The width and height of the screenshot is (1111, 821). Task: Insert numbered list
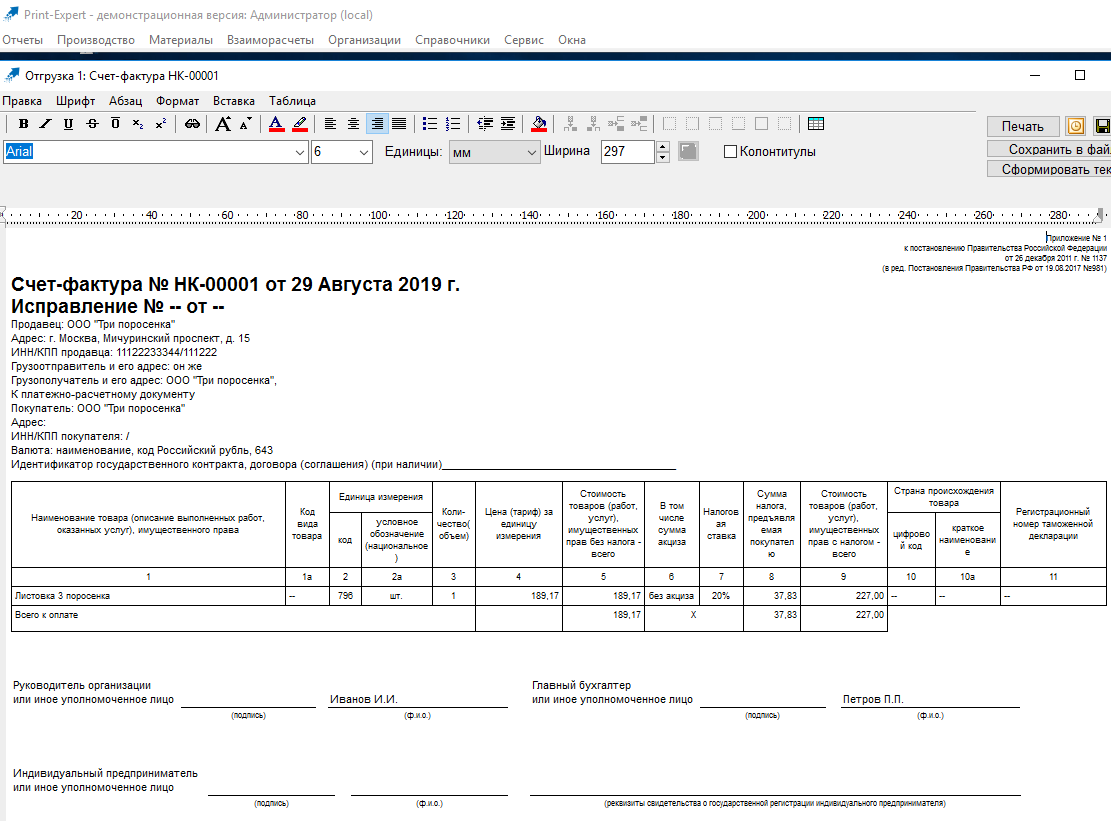tap(453, 124)
